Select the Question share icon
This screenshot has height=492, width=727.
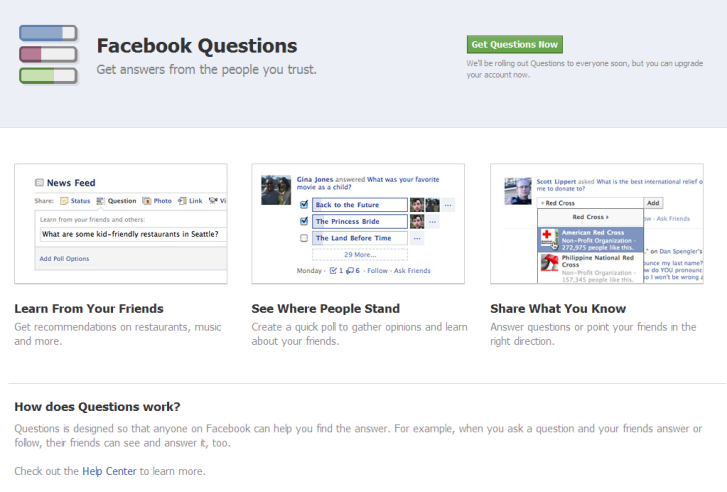tap(101, 201)
